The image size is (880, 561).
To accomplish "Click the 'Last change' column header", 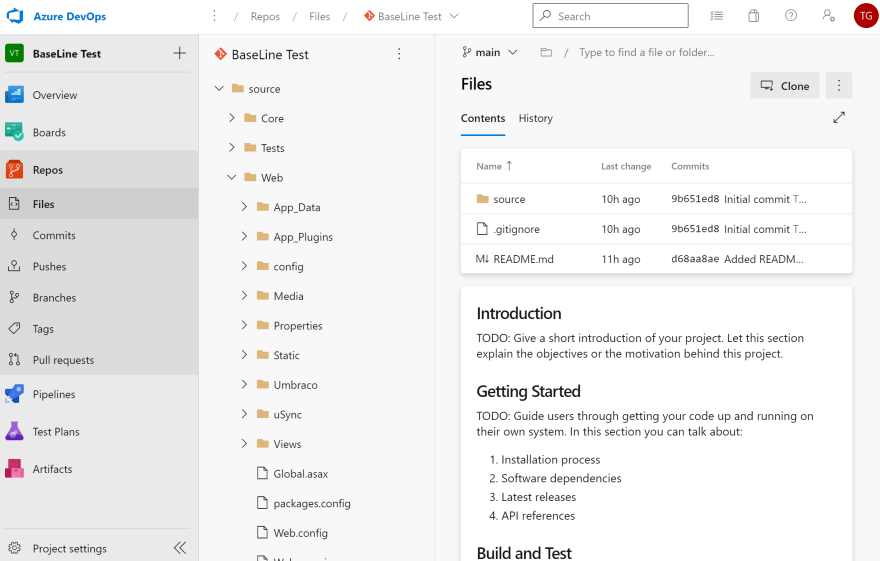I will (x=626, y=166).
